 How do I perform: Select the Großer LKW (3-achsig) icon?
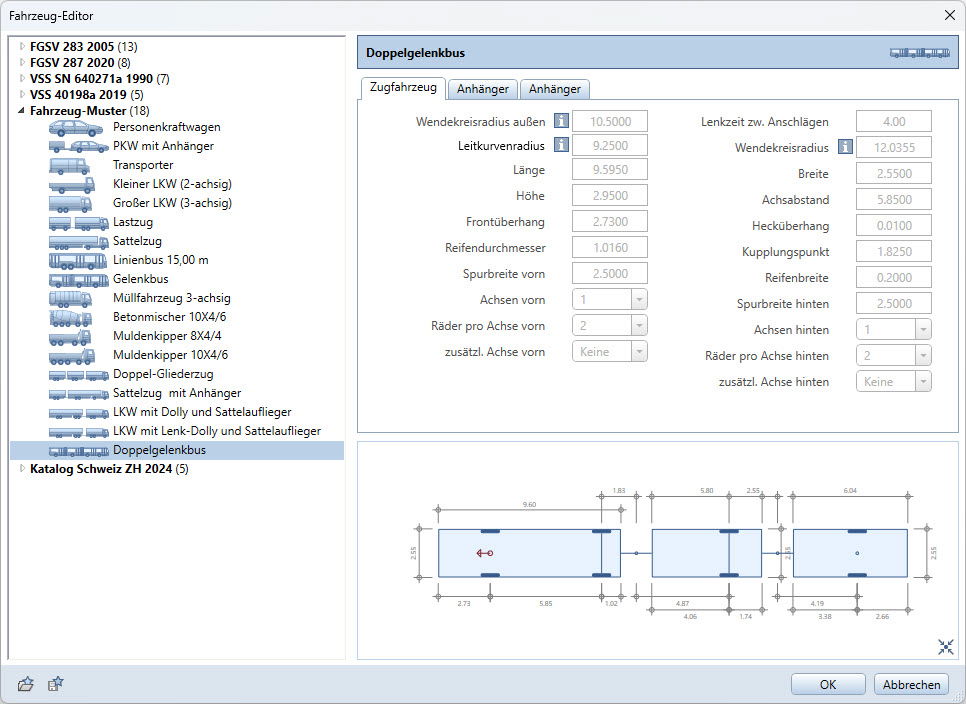[70, 203]
